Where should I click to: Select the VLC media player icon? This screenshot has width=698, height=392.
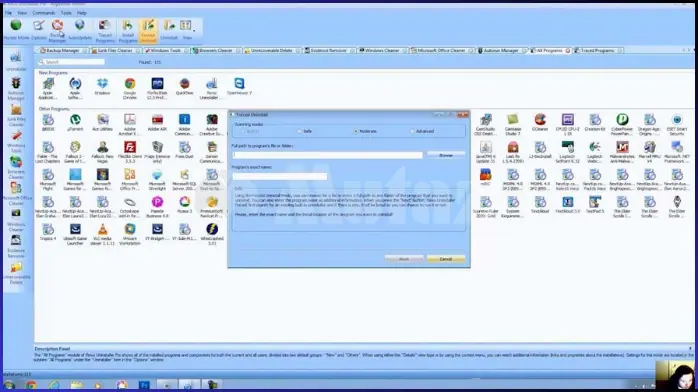tap(102, 234)
